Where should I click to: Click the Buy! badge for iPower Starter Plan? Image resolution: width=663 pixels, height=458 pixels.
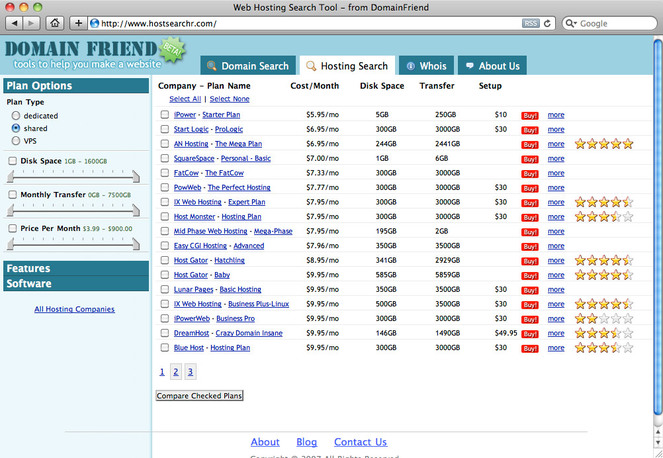pyautogui.click(x=529, y=115)
